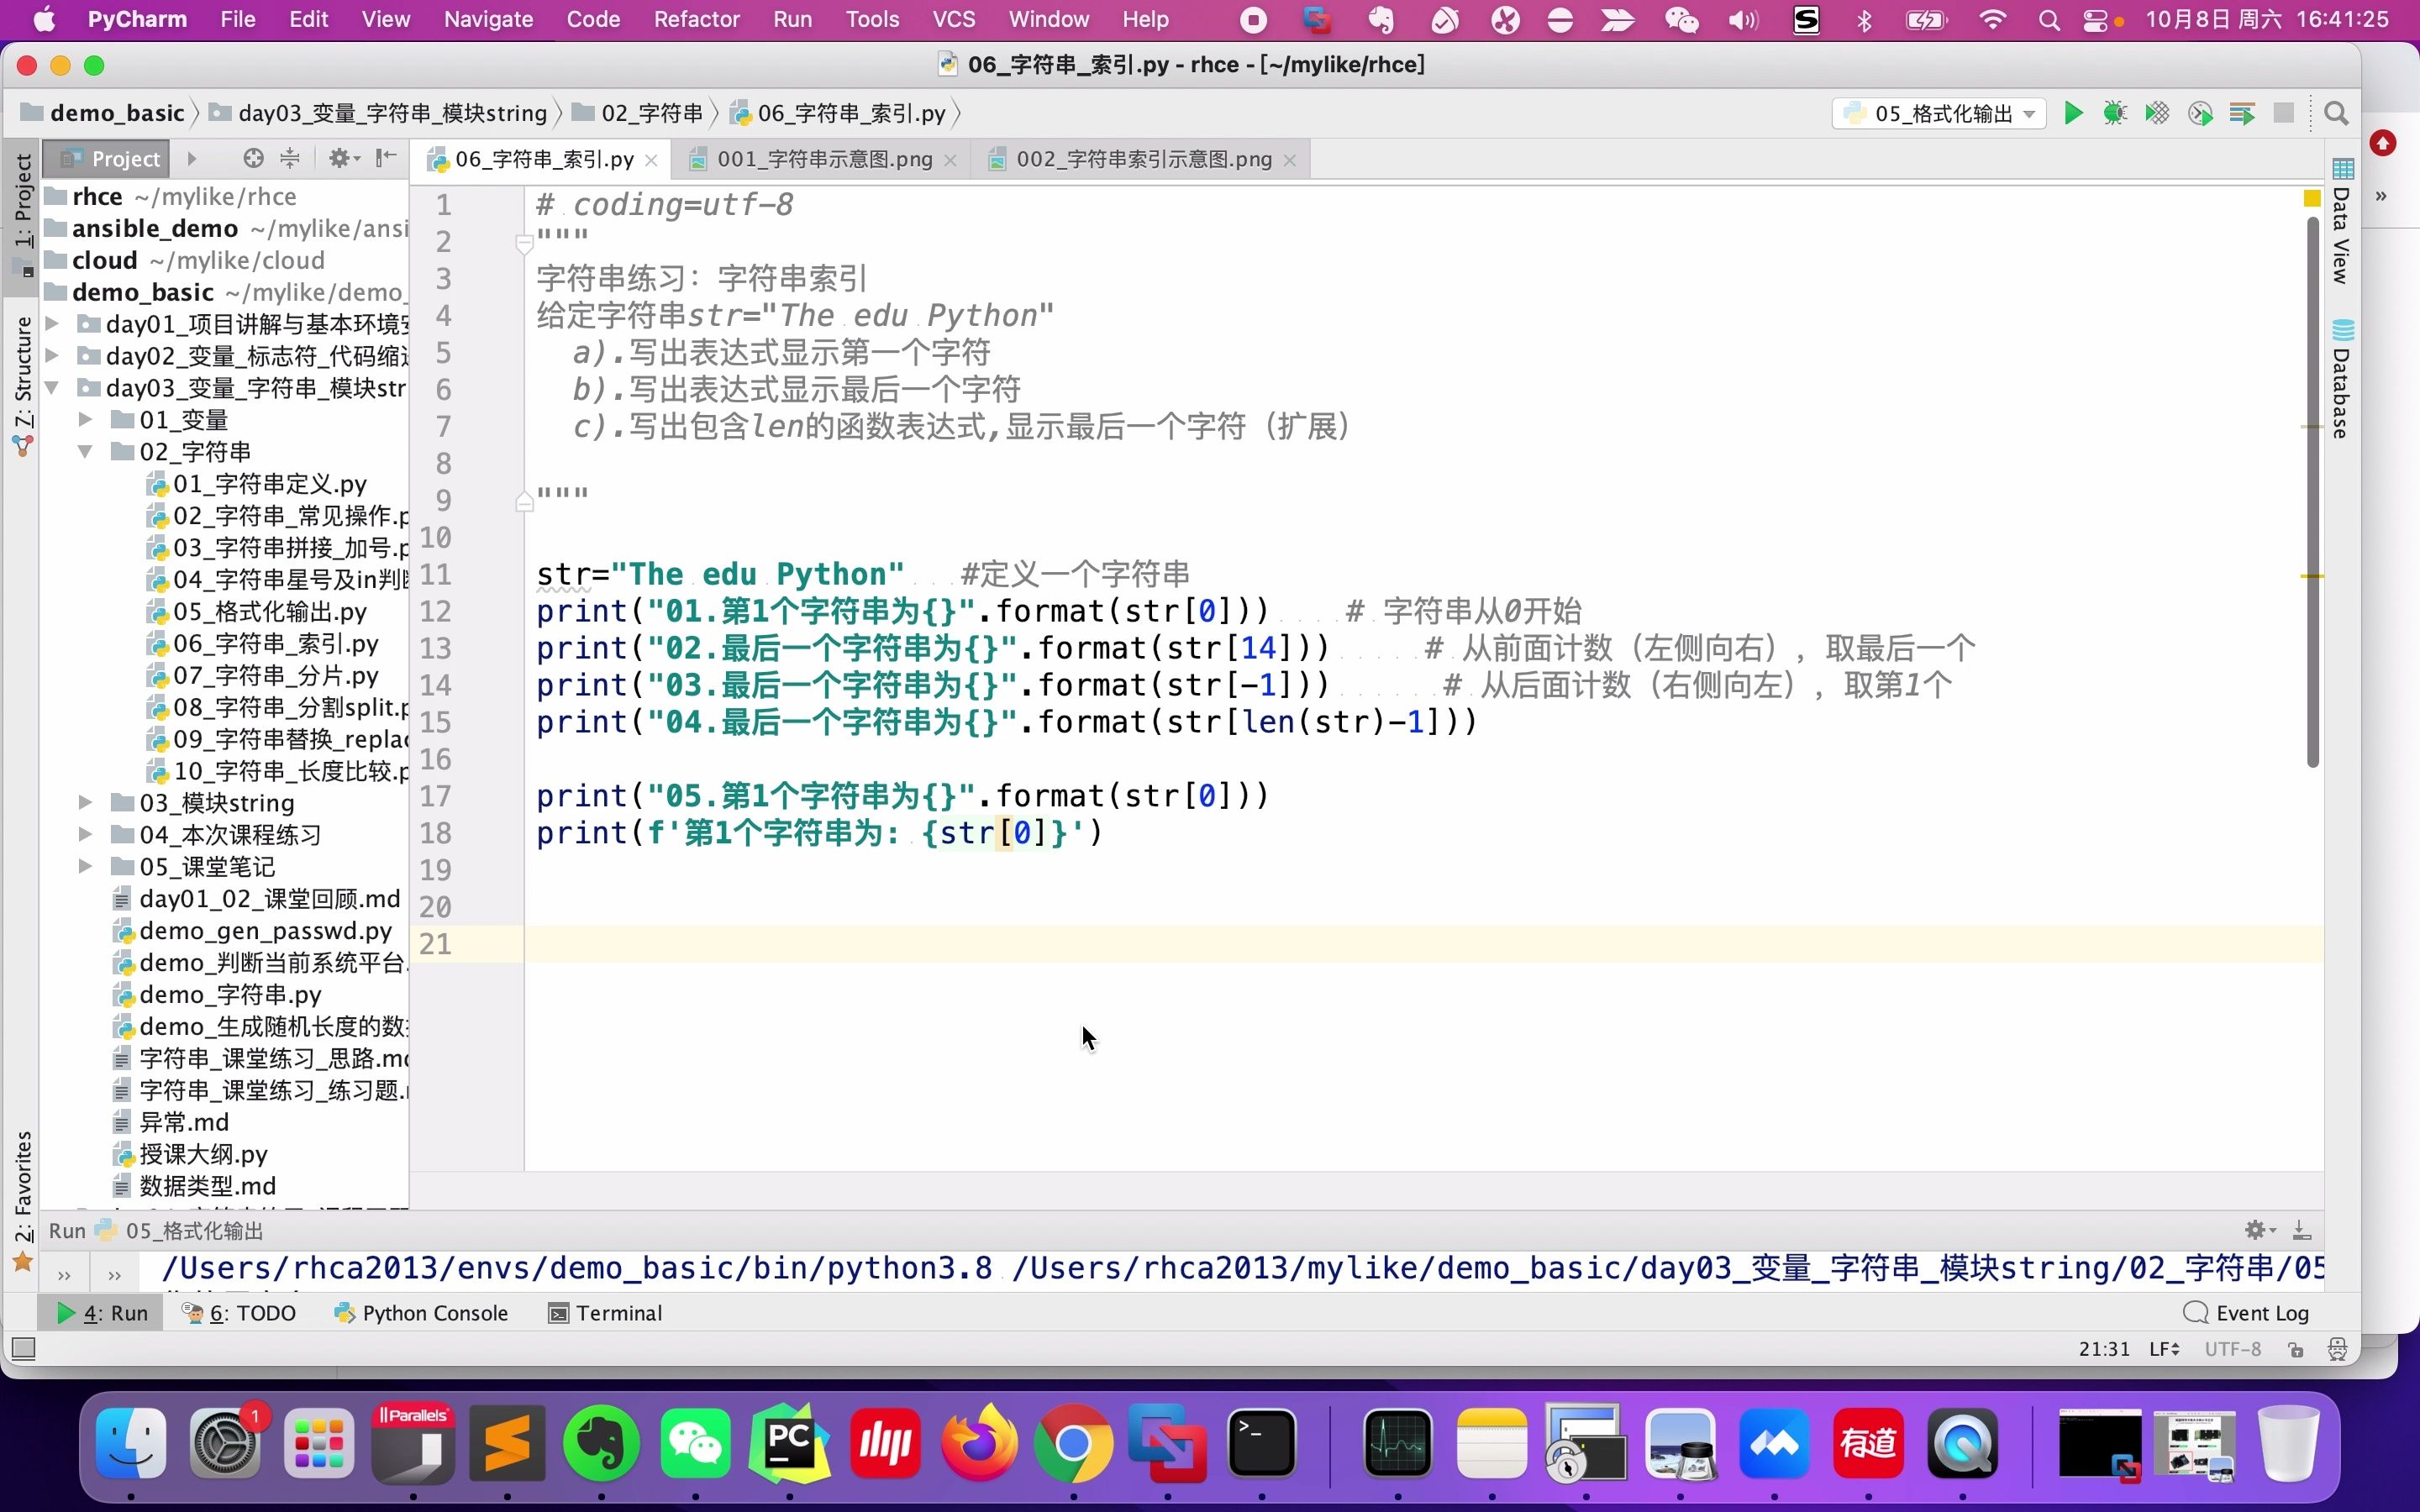Open the VCS menu
Screen dimensions: 2420x1512
point(953,19)
